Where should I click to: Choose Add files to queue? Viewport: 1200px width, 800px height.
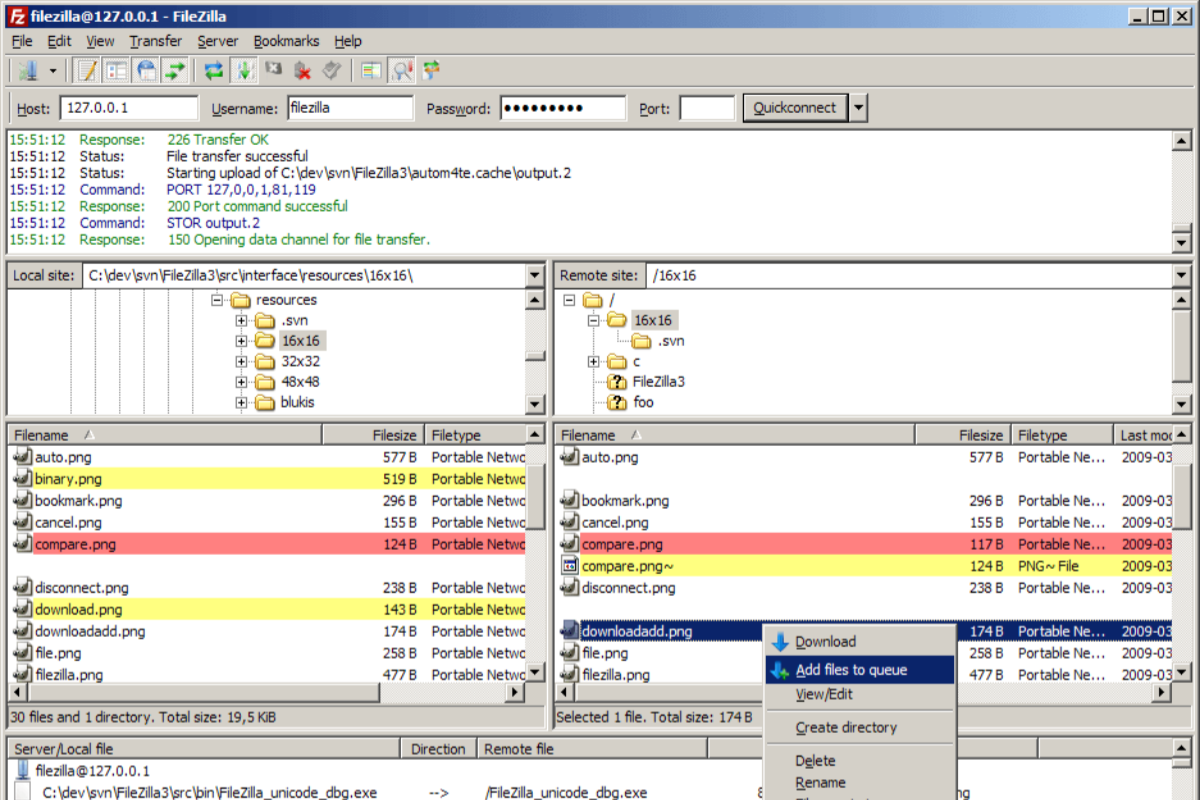pyautogui.click(x=851, y=670)
